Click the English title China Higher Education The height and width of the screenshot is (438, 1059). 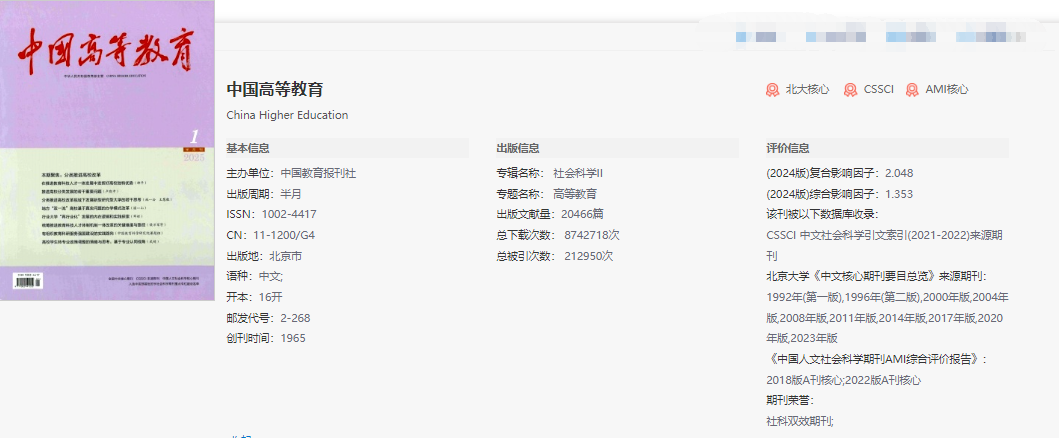click(288, 115)
